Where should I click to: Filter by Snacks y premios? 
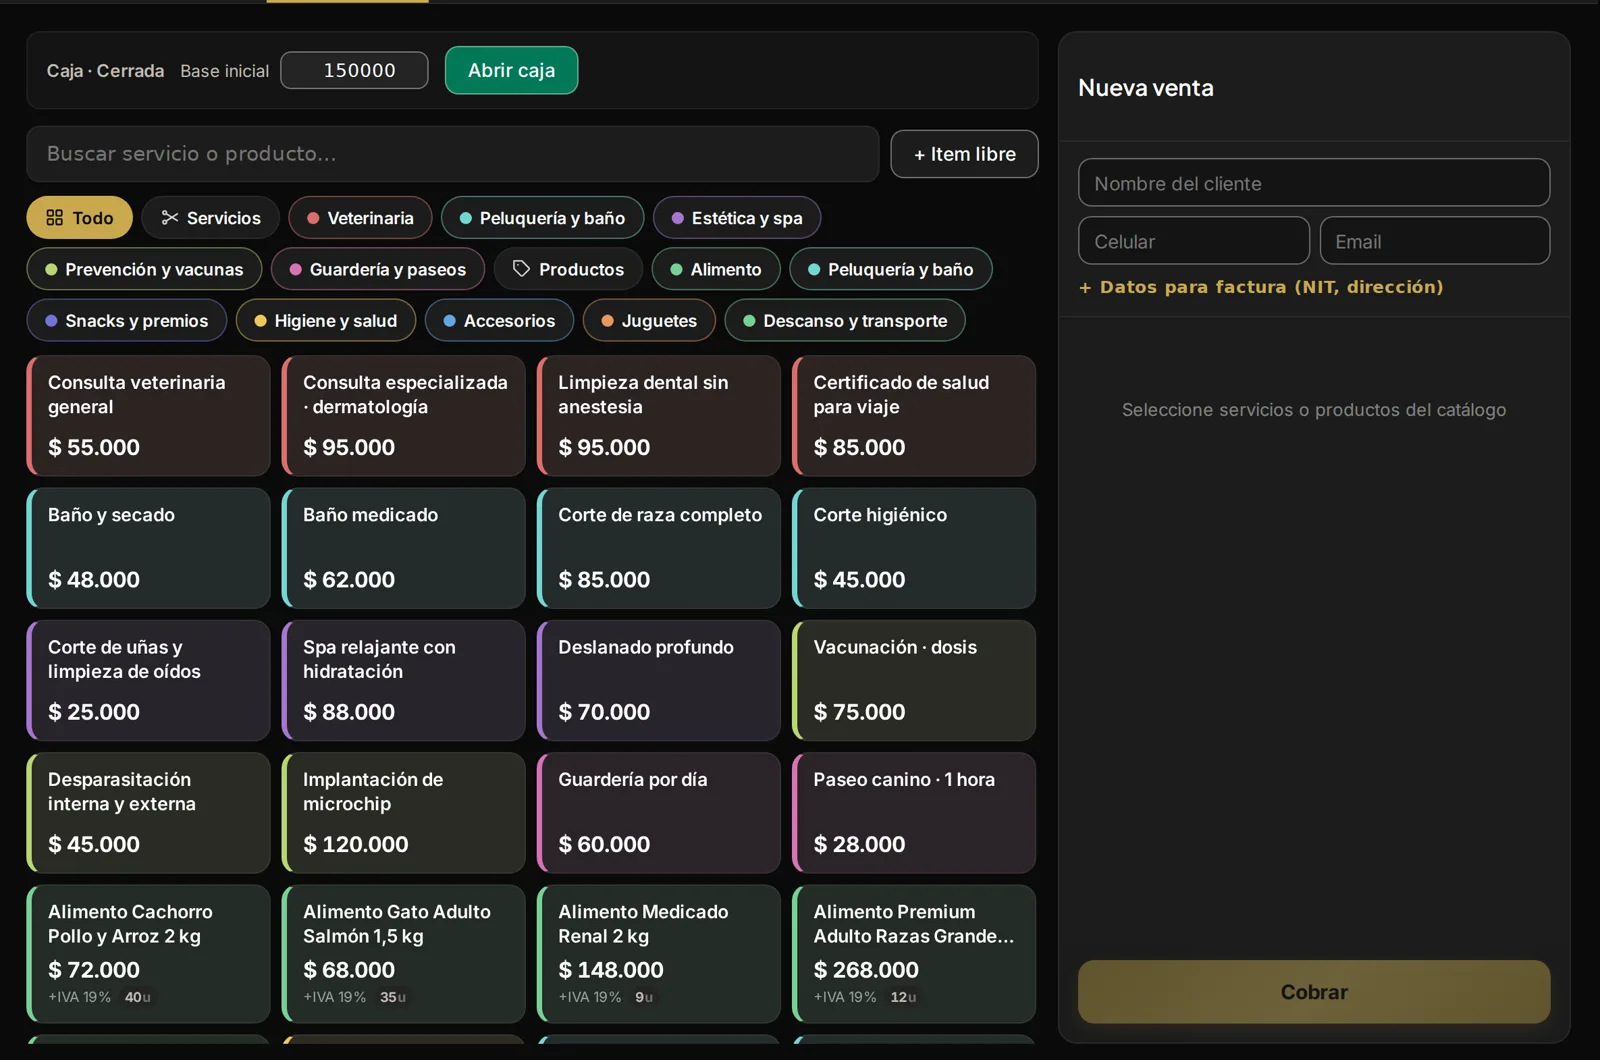click(127, 321)
